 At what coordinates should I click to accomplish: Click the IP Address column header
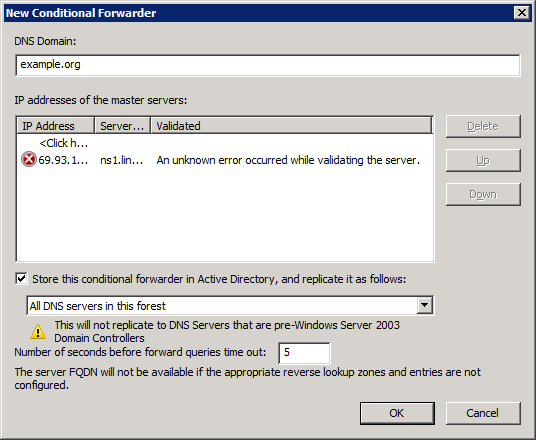[55, 125]
